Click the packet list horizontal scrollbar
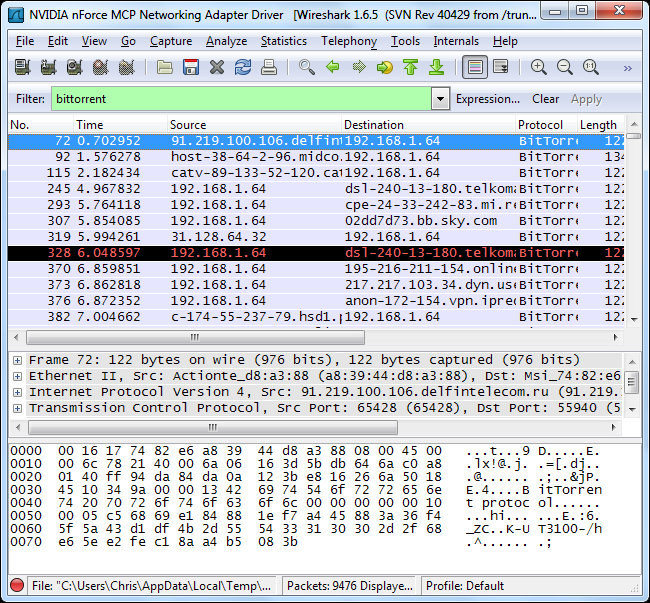The width and height of the screenshot is (650, 603). click(x=195, y=337)
